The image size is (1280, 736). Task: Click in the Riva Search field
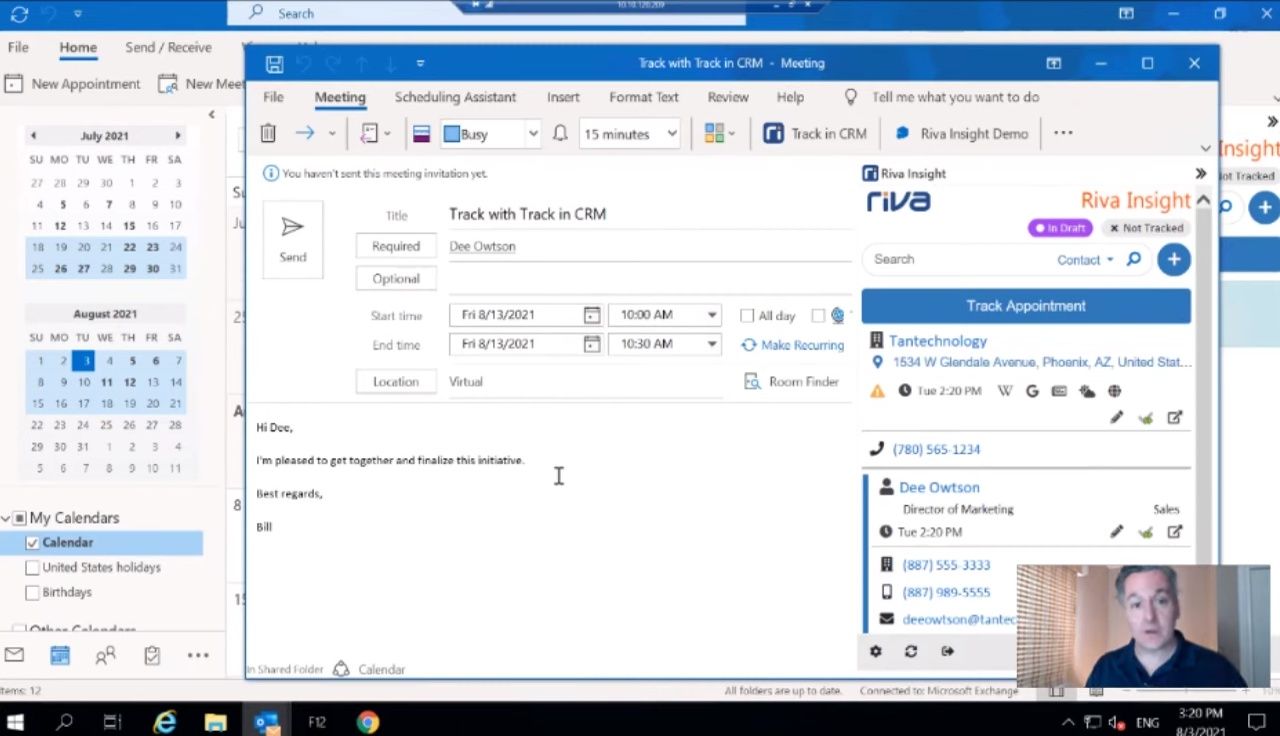point(955,259)
